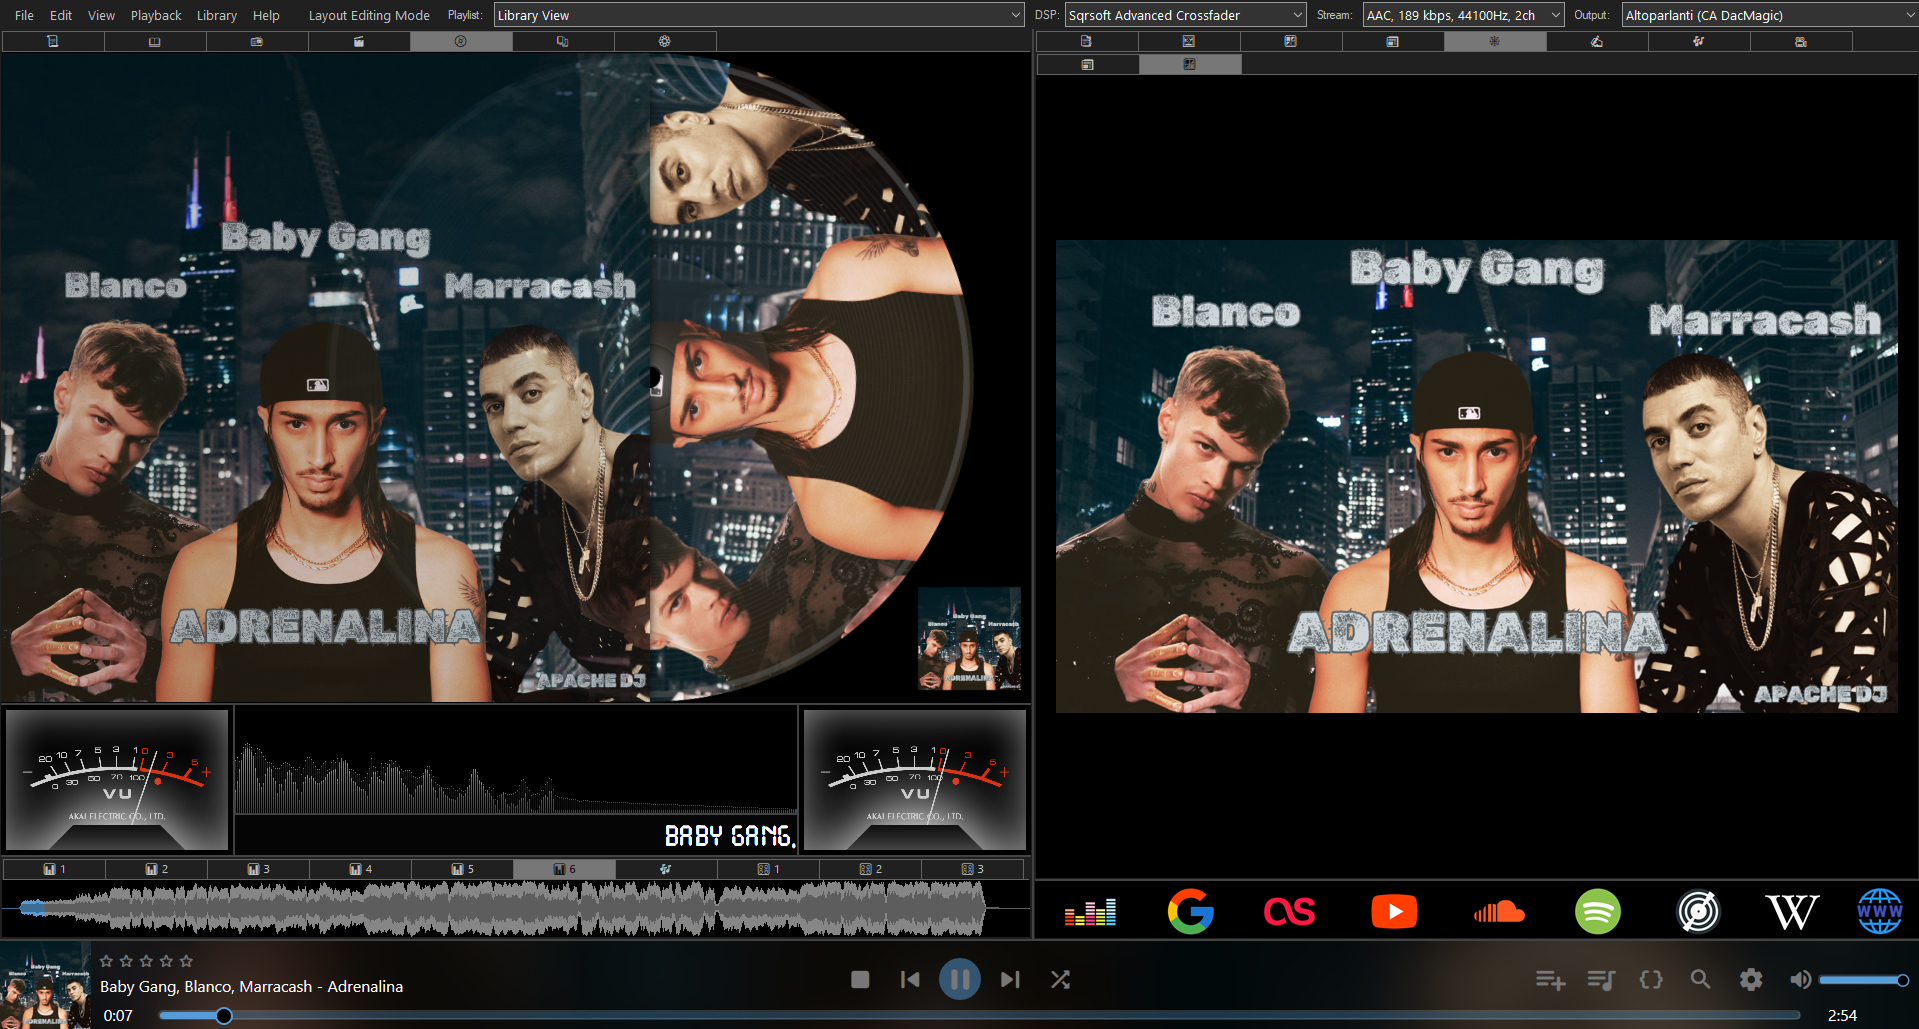Mute audio with the speaker icon
This screenshot has height=1029, width=1919.
pyautogui.click(x=1800, y=980)
